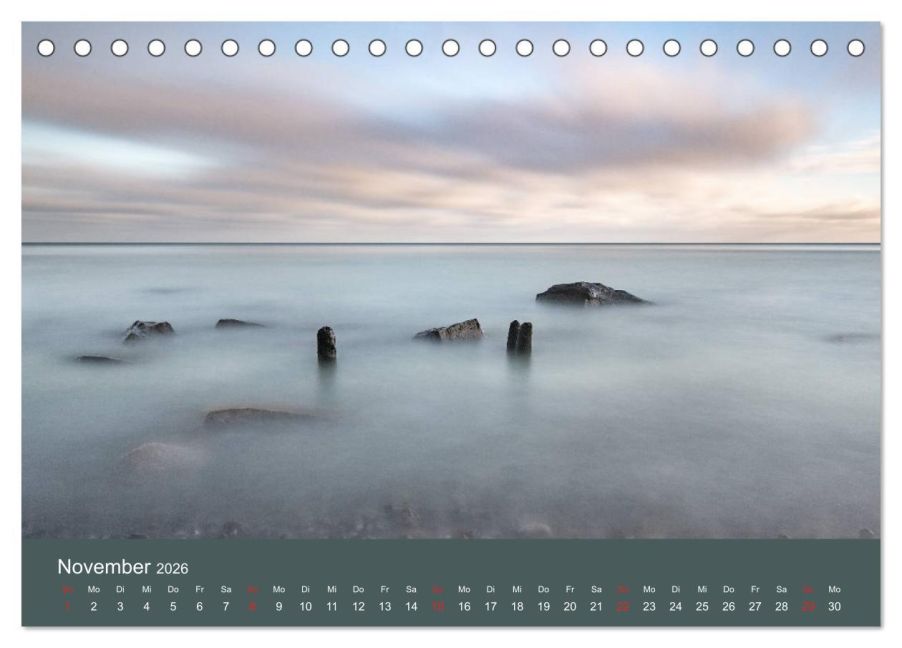Click the angled rock between the wooden posts
The width and height of the screenshot is (902, 648).
(451, 331)
